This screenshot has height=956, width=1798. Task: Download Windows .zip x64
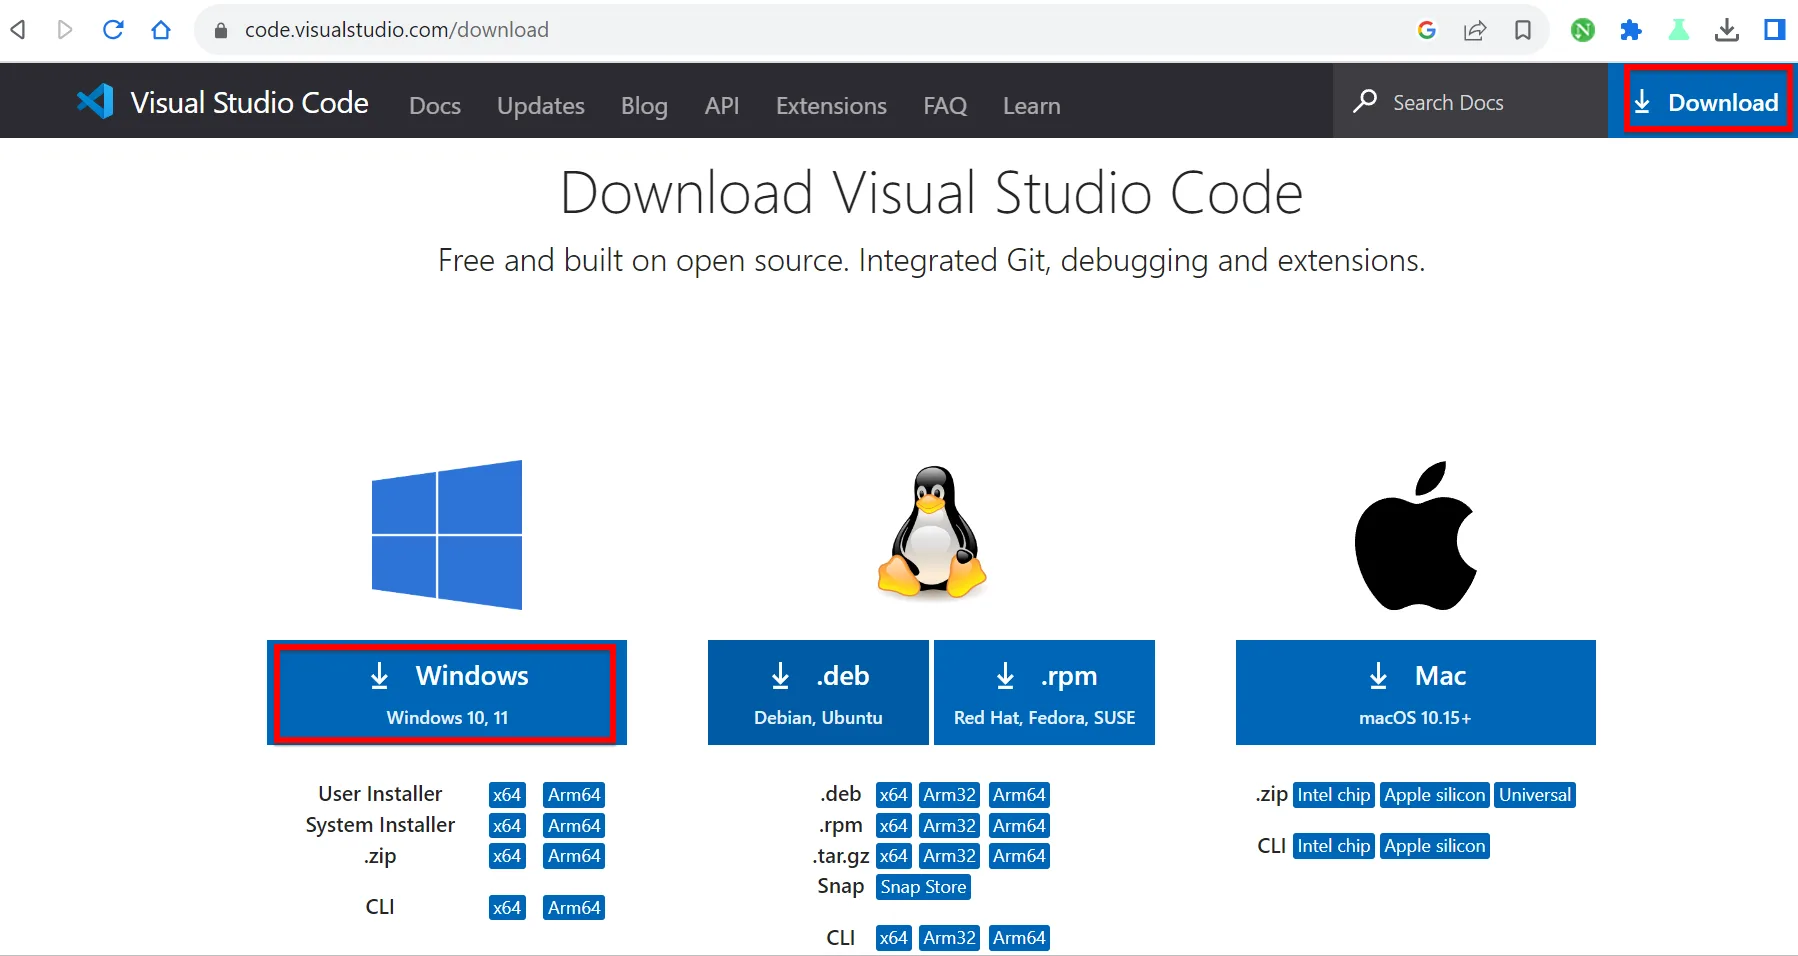pos(507,856)
